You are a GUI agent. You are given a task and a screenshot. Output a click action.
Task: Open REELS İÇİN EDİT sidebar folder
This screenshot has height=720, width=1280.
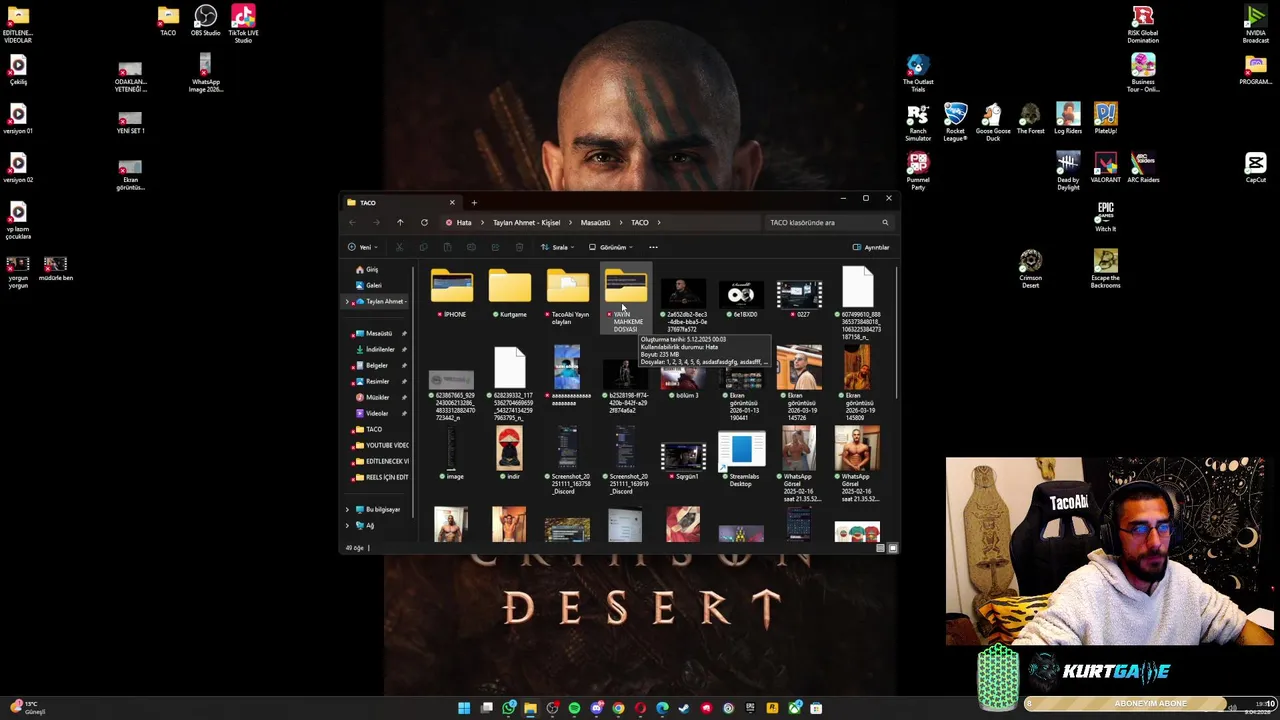[x=381, y=477]
